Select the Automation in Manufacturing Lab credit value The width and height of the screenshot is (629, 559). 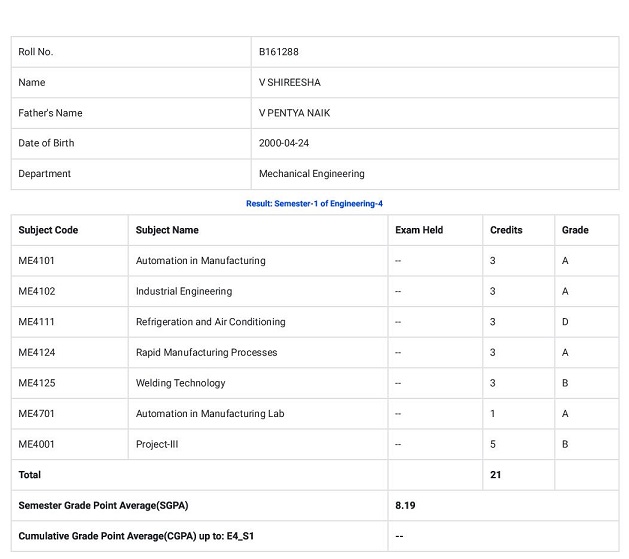(x=492, y=414)
